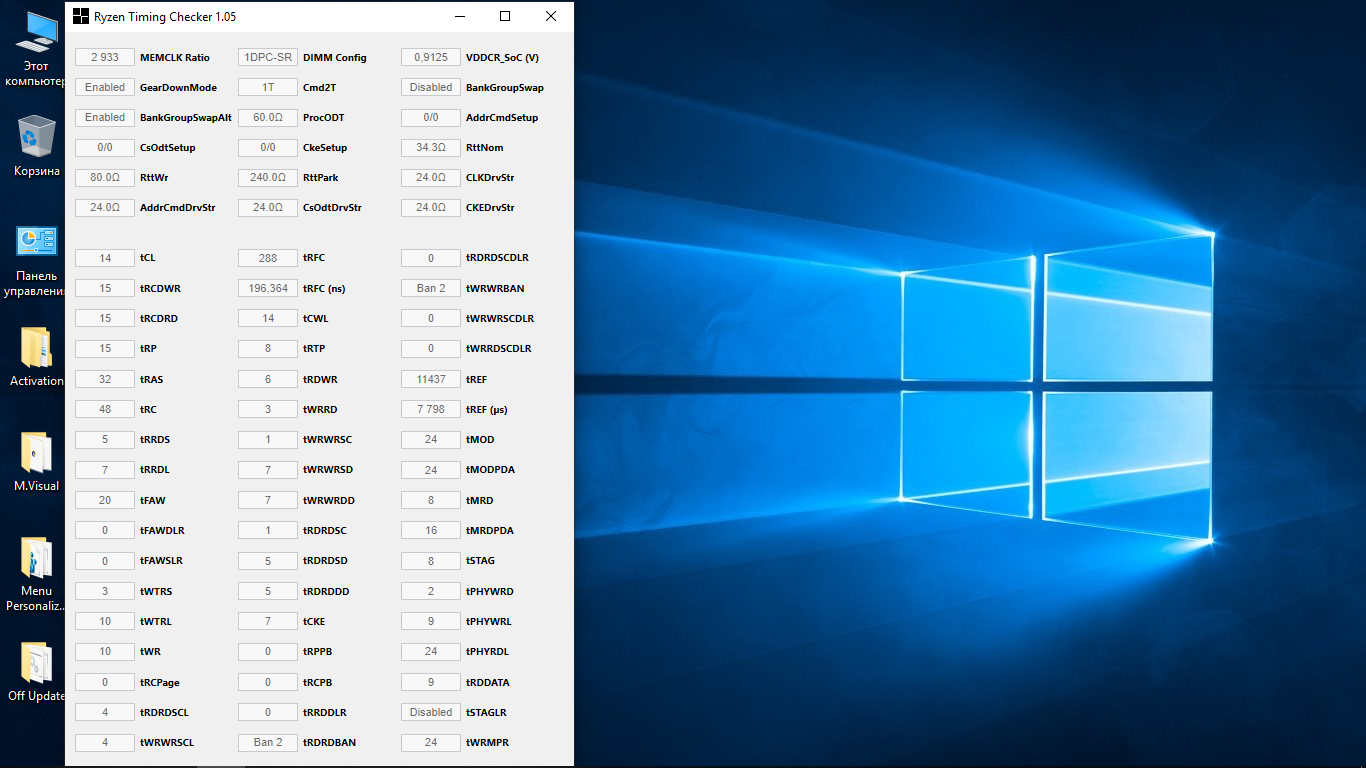Click the Ryzen Timing Checker title bar icon

tap(80, 17)
